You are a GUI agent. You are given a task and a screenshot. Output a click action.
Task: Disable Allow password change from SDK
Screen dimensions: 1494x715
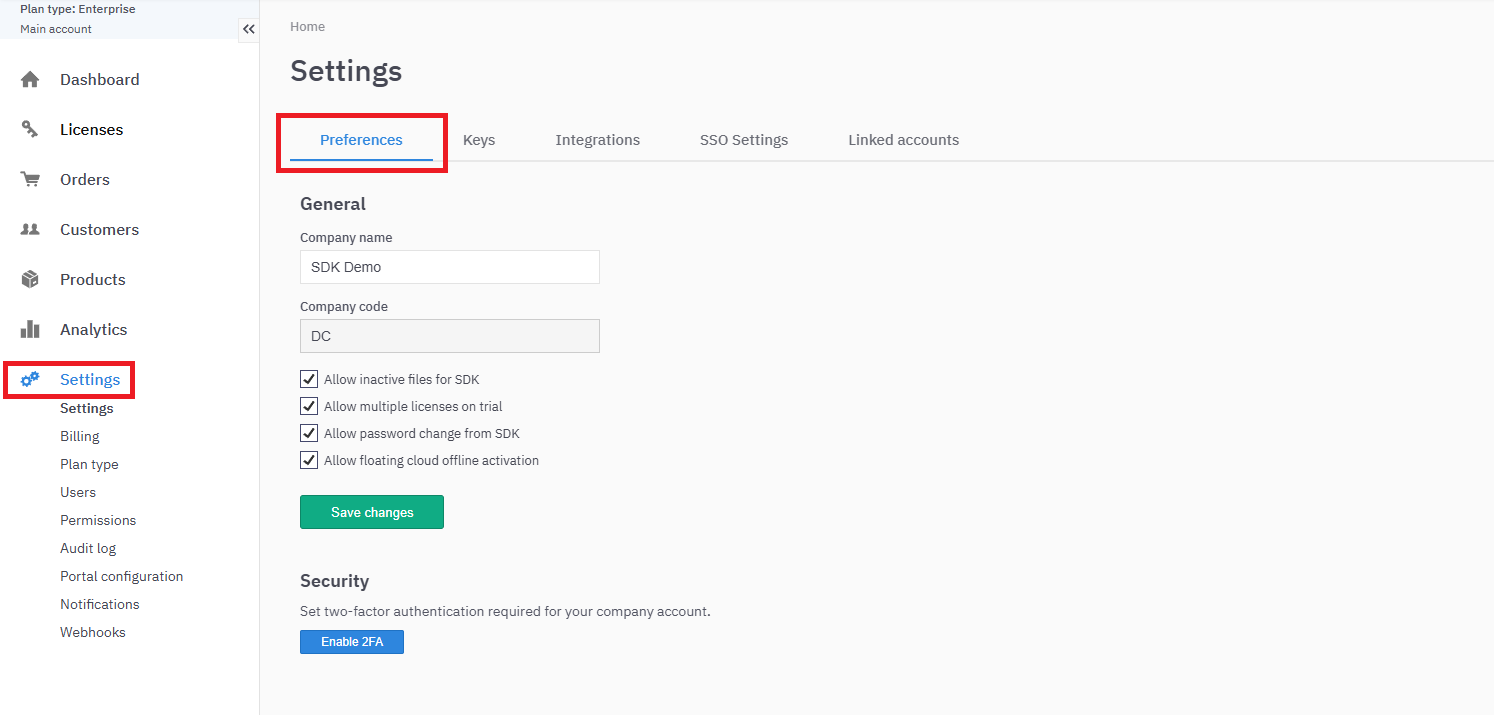(x=309, y=434)
